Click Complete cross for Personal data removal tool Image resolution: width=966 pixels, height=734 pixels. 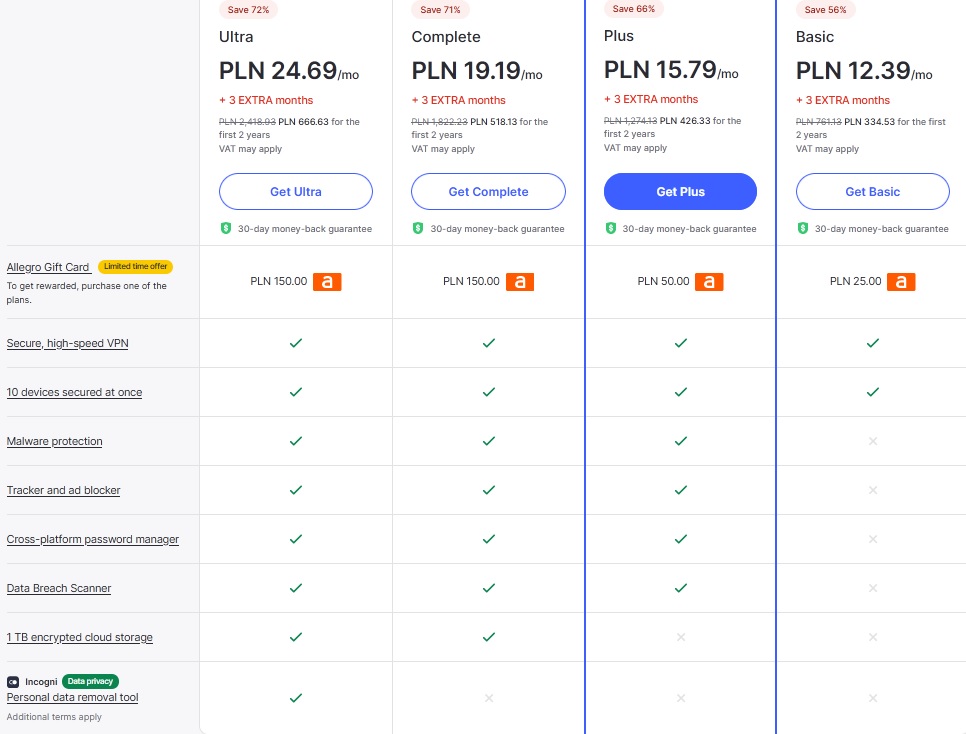tap(489, 698)
